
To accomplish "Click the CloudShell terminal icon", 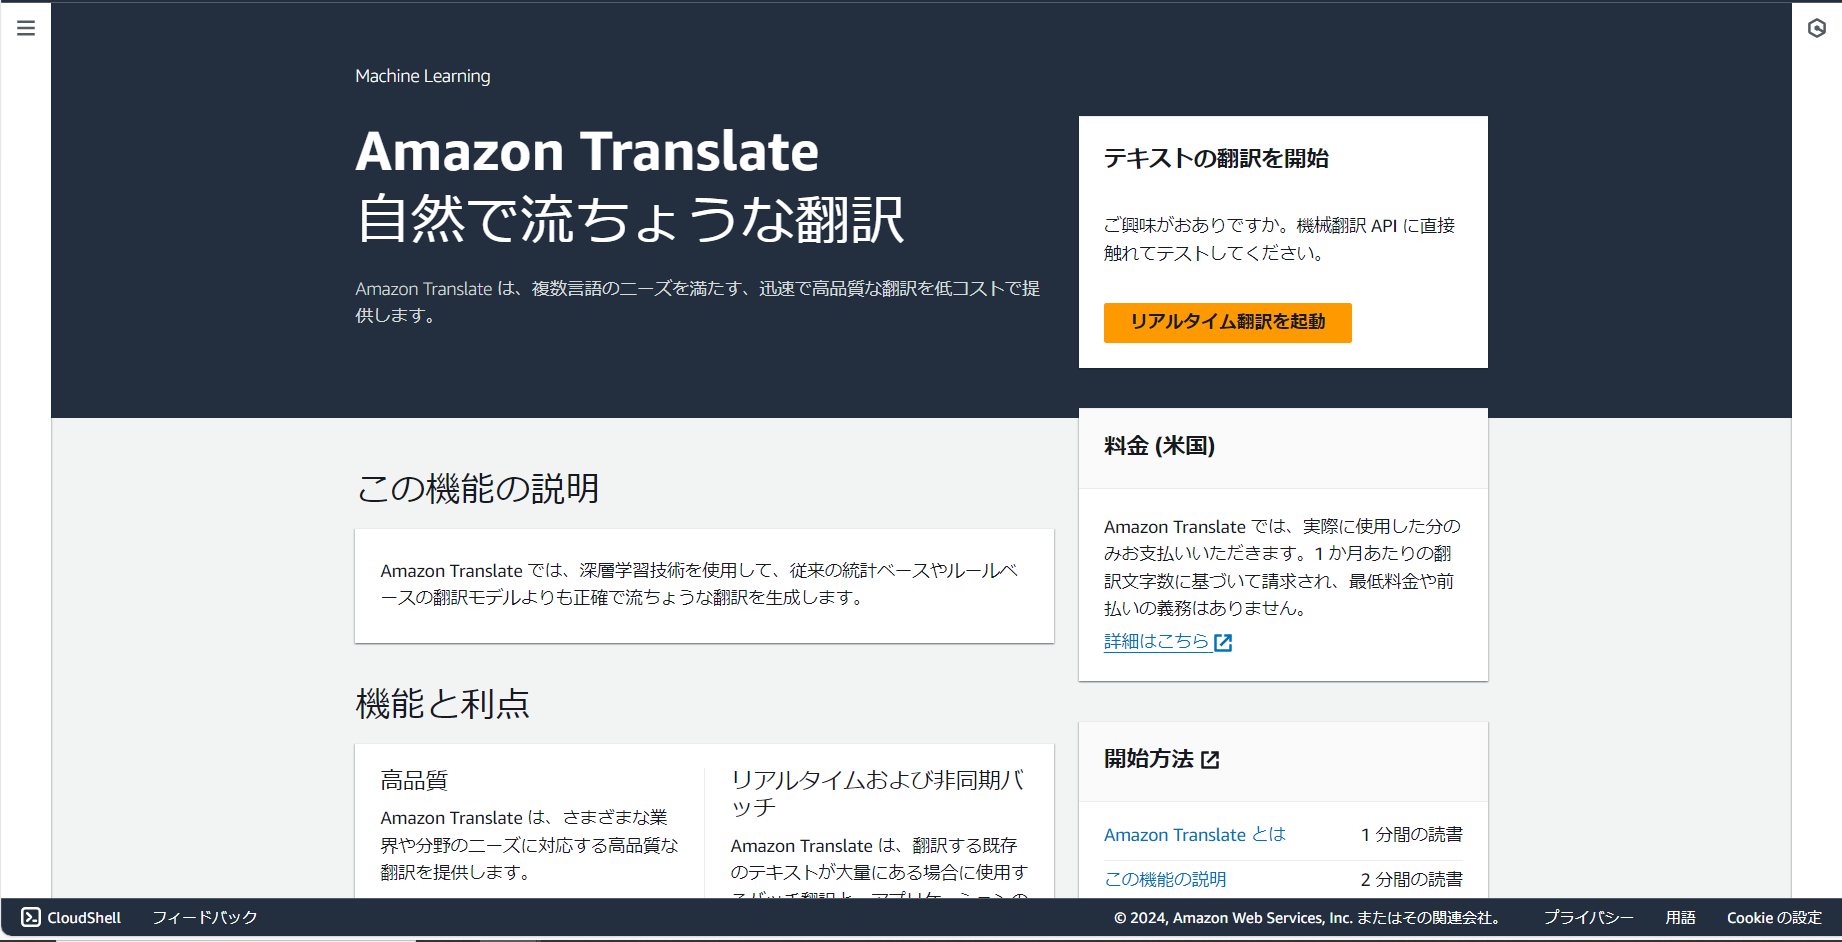I will click(x=31, y=917).
